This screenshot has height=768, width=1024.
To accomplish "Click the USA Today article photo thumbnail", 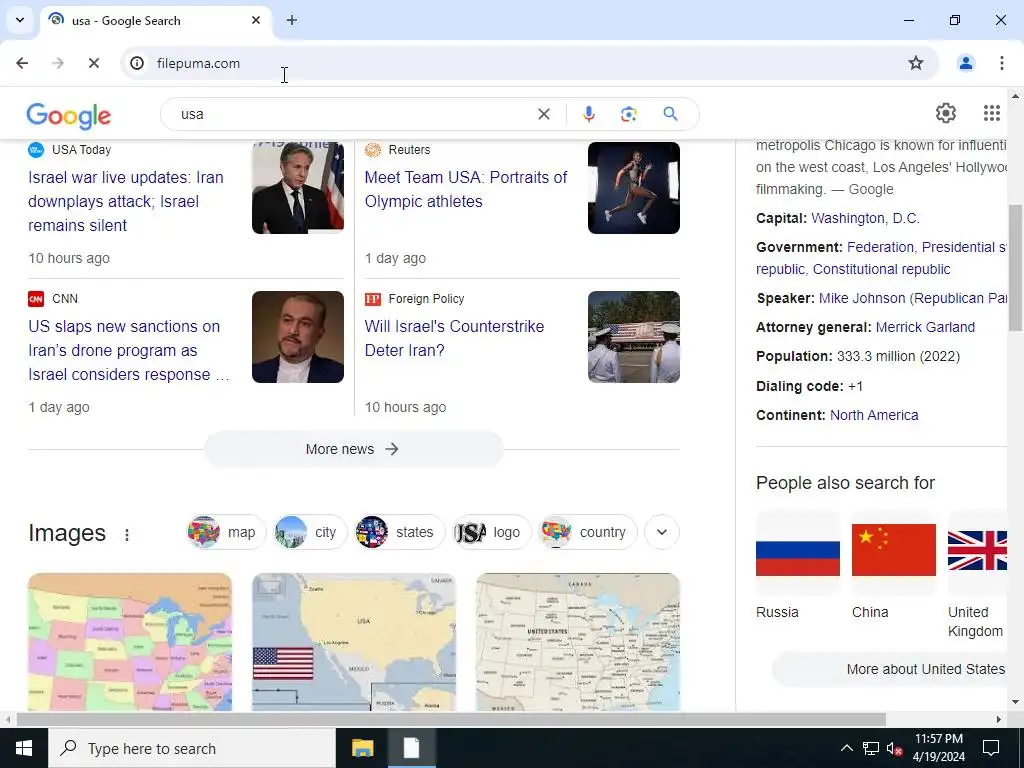I will click(x=298, y=188).
